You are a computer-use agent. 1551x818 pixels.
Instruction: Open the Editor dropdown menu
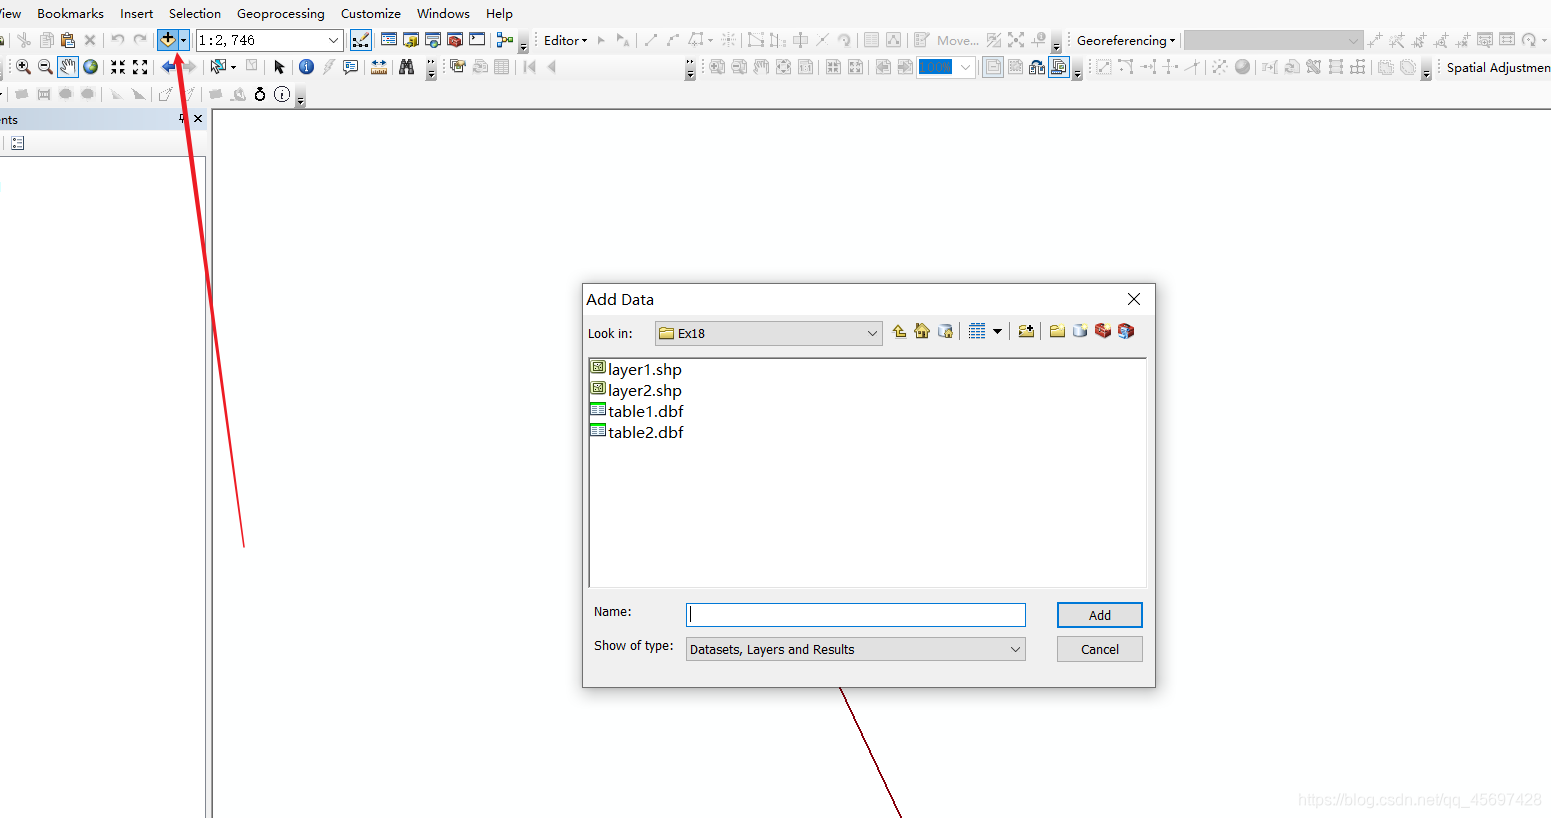click(565, 40)
